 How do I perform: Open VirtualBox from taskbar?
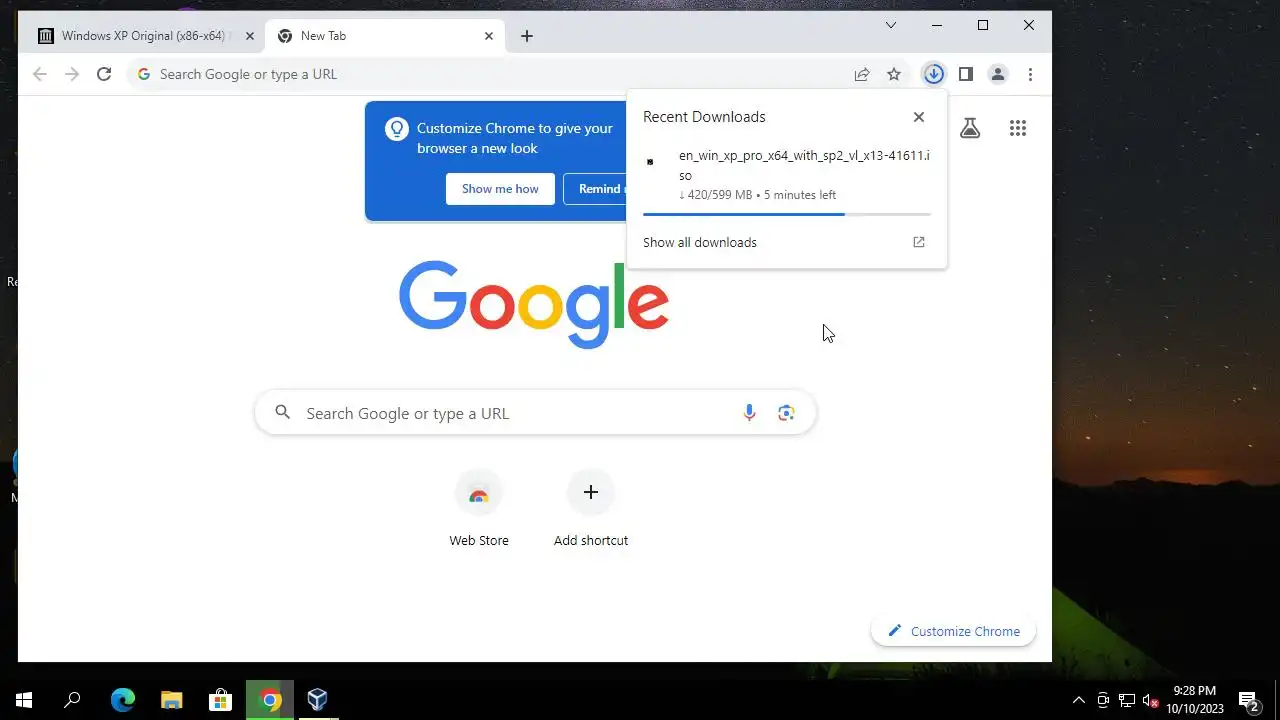(x=318, y=700)
